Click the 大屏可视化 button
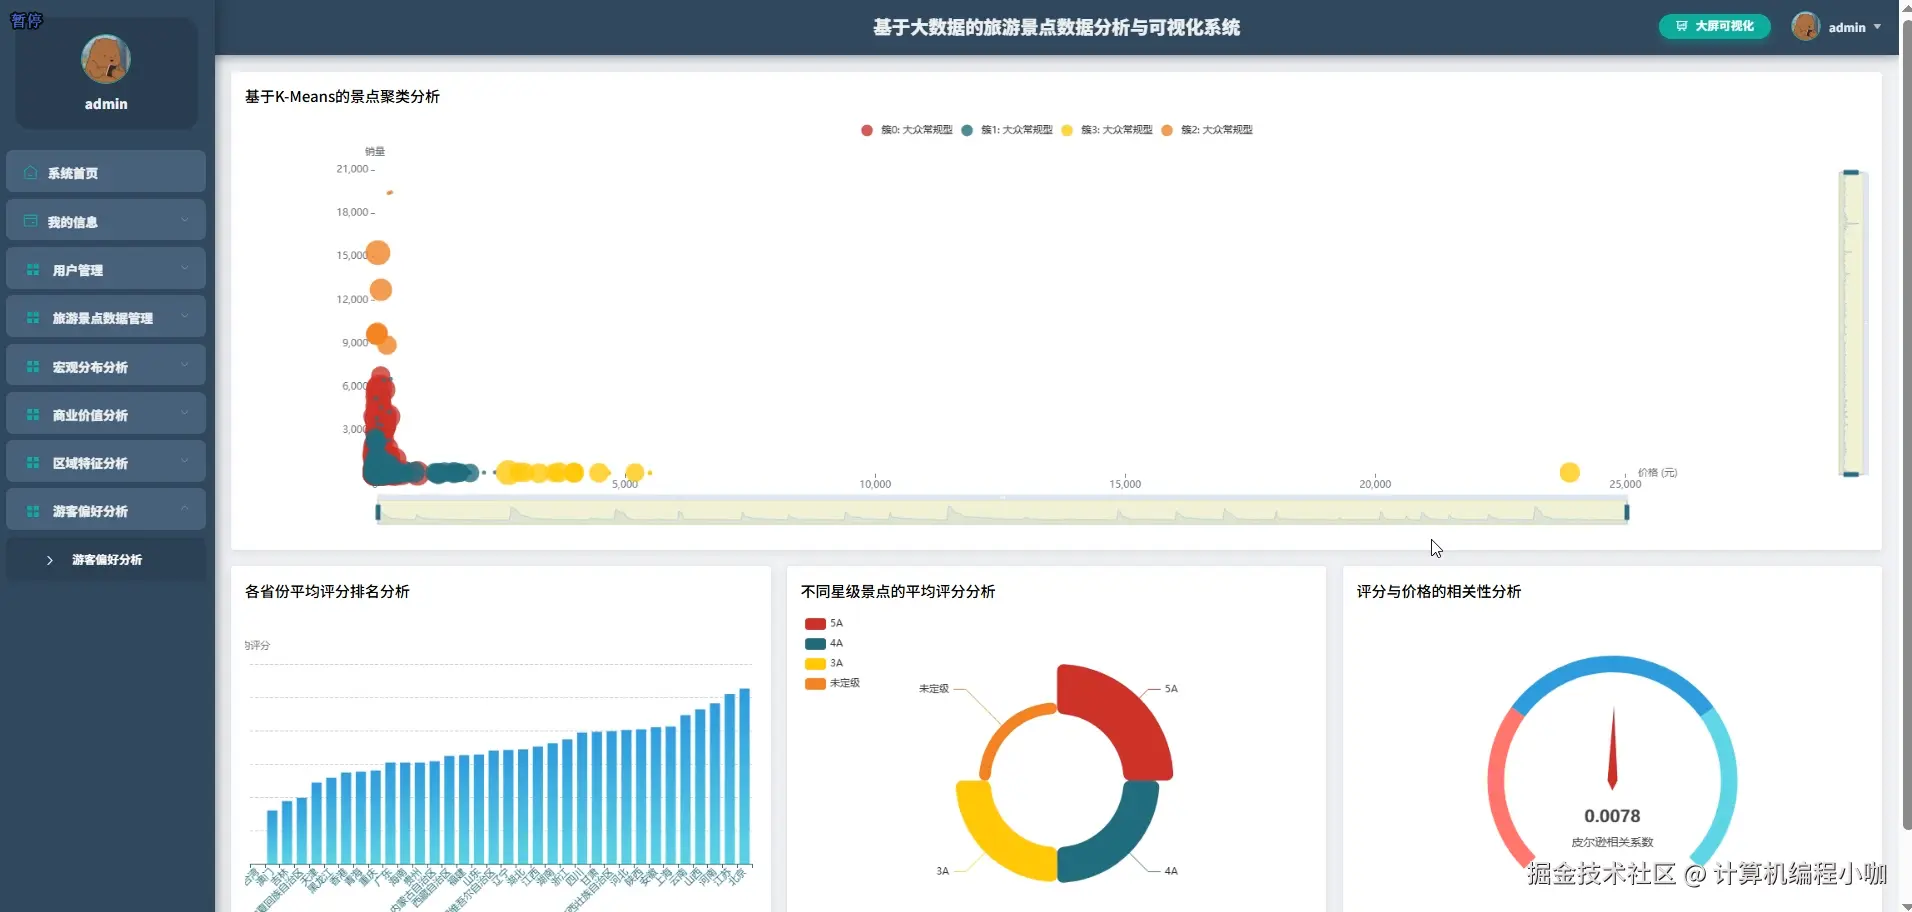This screenshot has width=1912, height=912. coord(1713,26)
